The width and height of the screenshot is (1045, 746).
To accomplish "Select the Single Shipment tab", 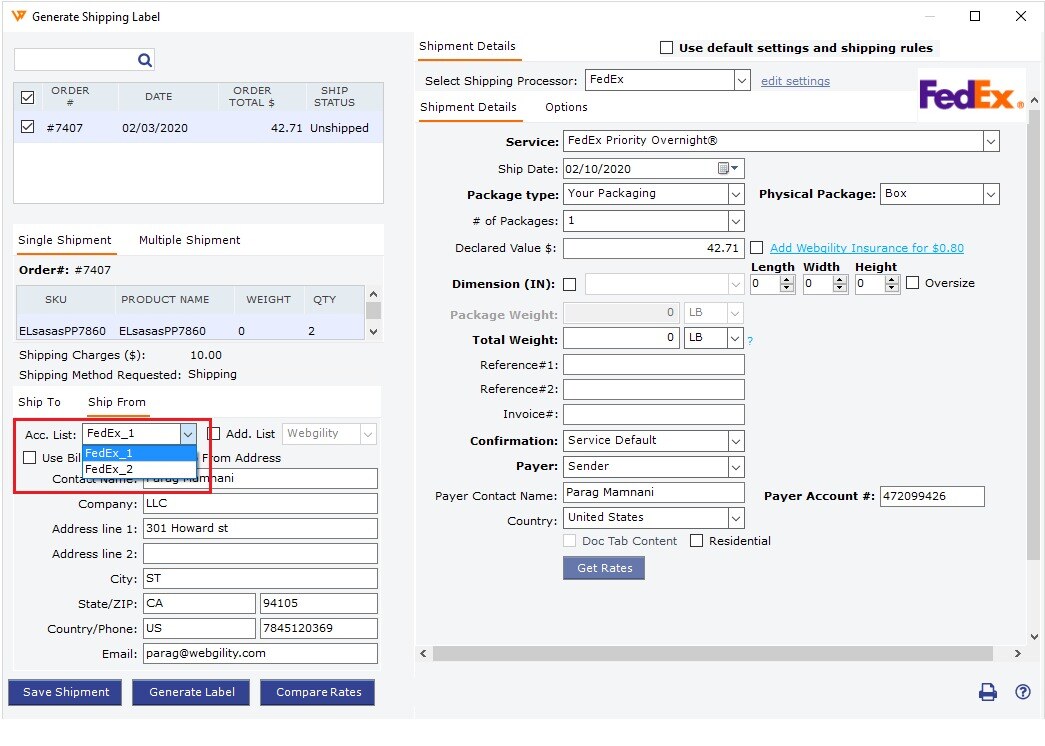I will pyautogui.click(x=65, y=240).
